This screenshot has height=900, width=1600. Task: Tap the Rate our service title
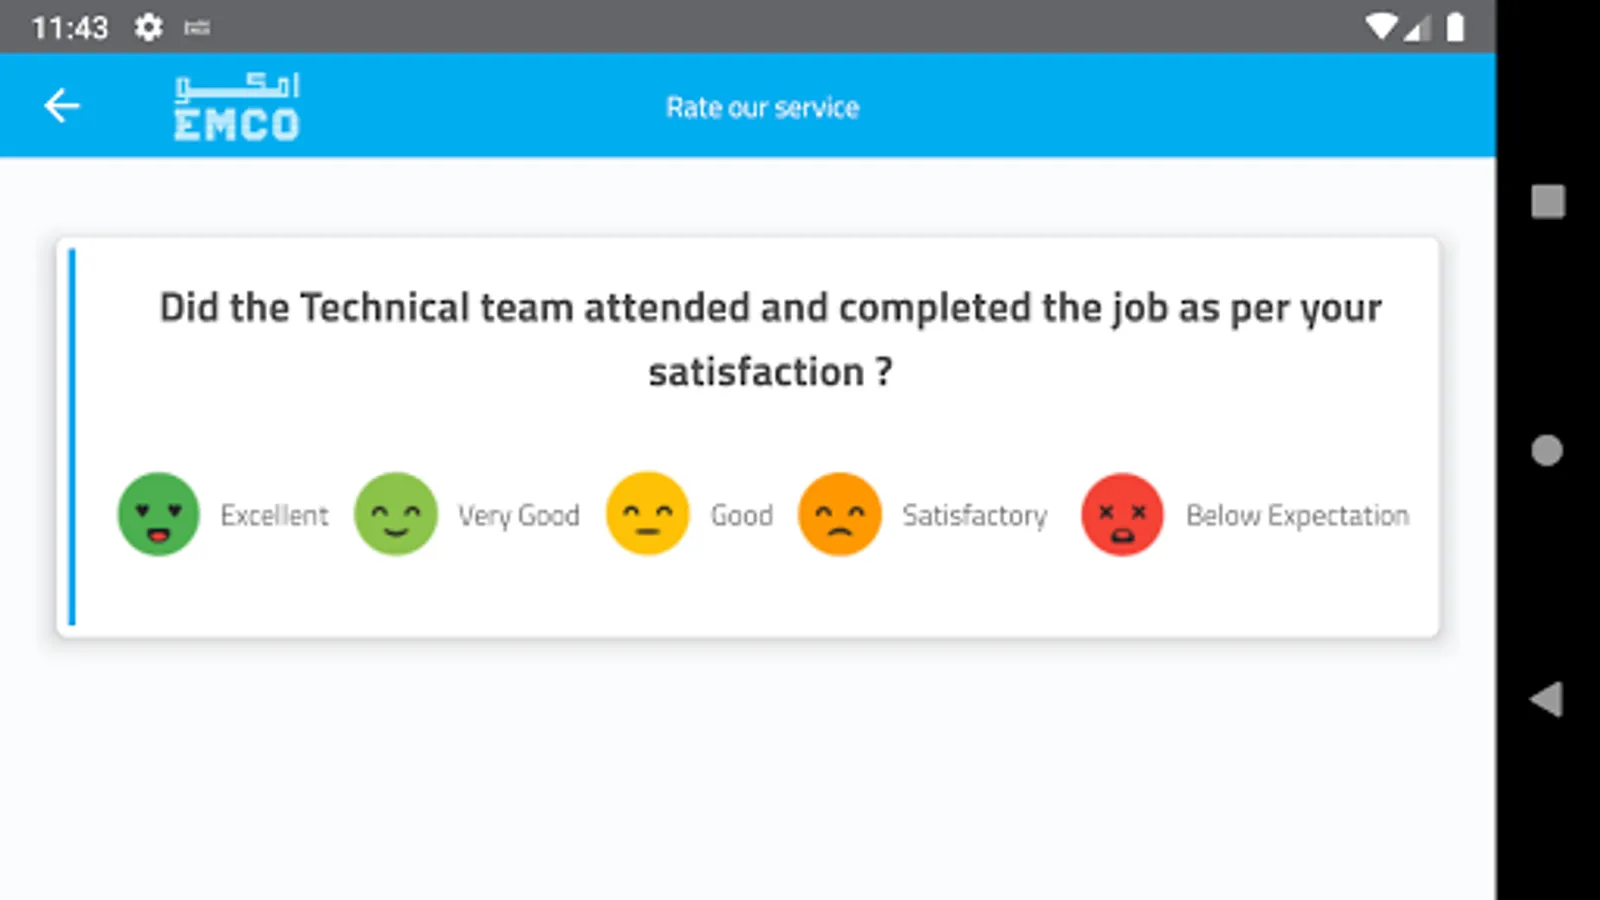(x=762, y=107)
